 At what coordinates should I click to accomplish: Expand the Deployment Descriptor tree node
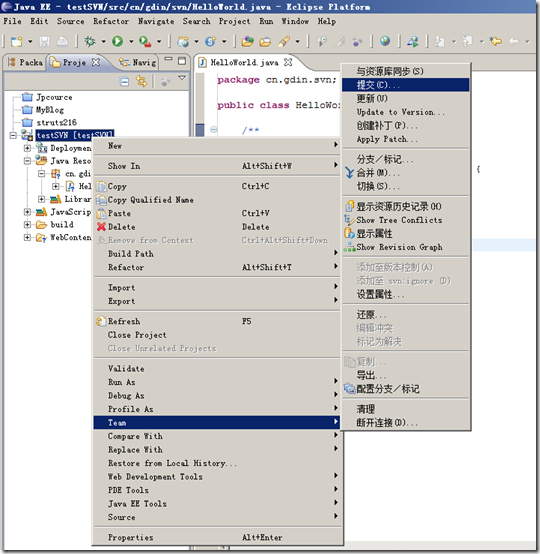(27, 148)
